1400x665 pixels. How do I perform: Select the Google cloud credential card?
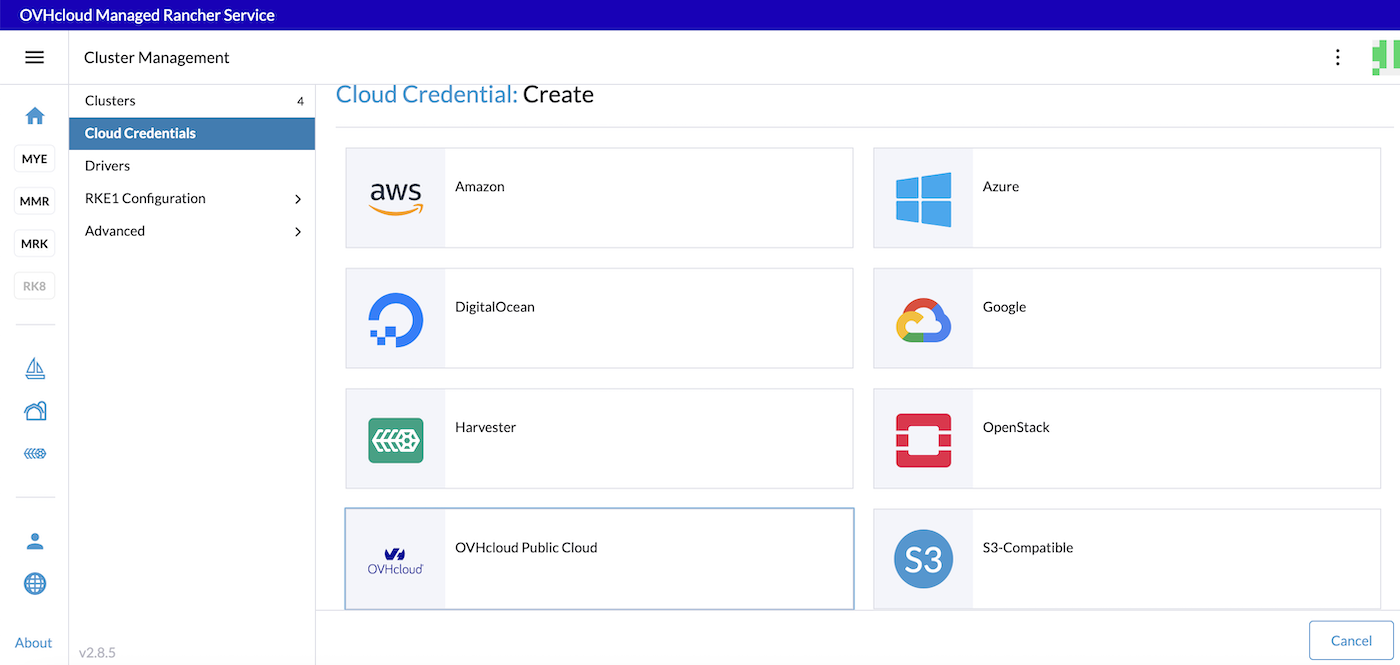pos(1127,317)
